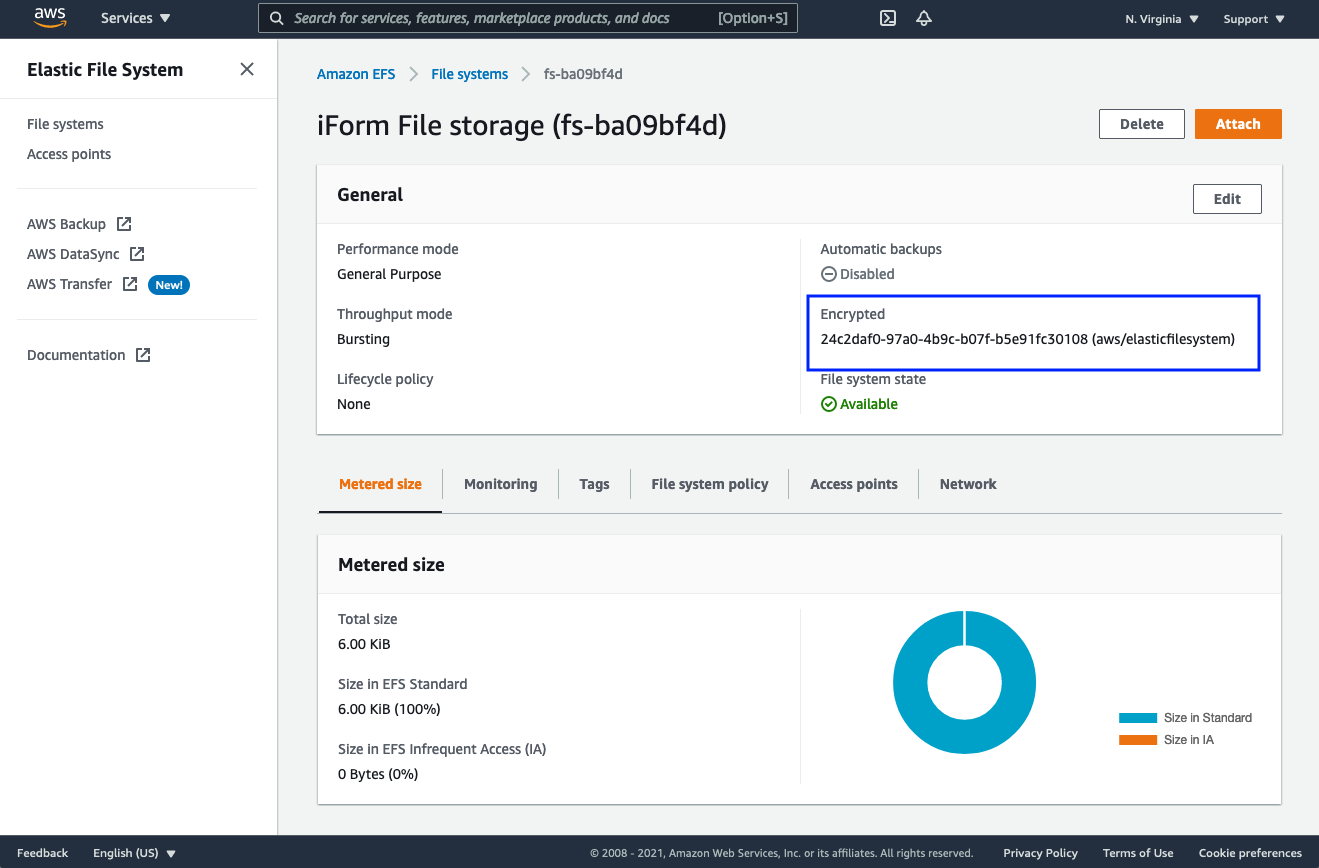Click the iForm File storage page title
Screen dimensions: 1319x868
pos(521,126)
